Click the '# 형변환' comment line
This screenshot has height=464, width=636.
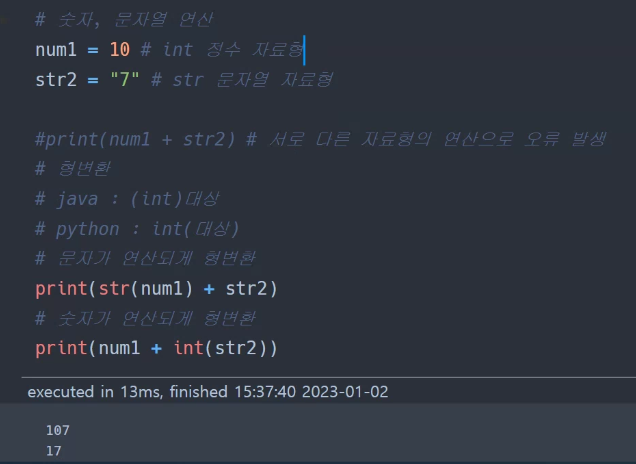tap(73, 169)
